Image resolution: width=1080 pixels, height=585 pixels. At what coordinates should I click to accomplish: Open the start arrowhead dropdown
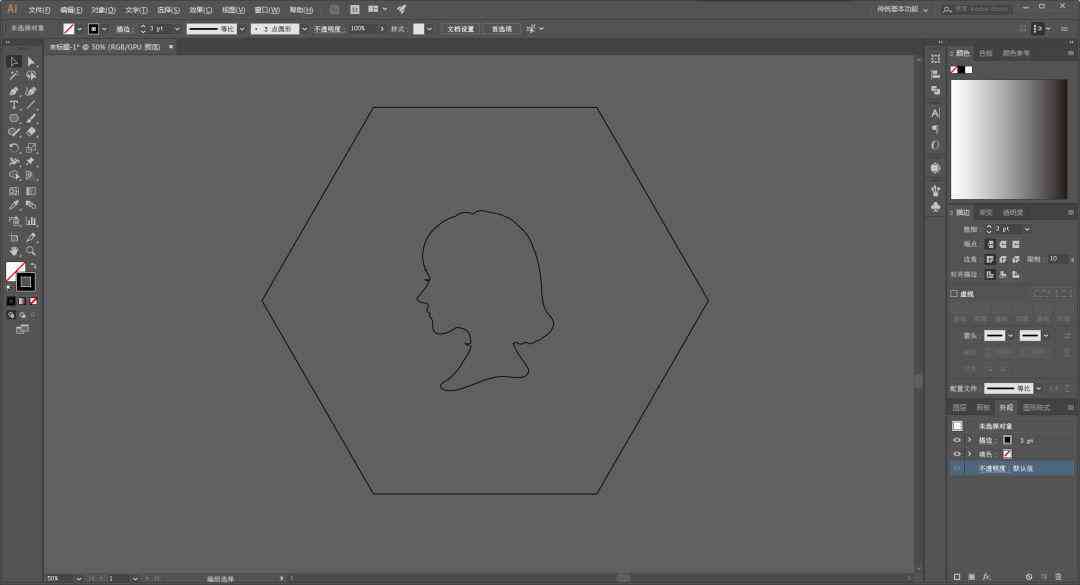point(1010,336)
